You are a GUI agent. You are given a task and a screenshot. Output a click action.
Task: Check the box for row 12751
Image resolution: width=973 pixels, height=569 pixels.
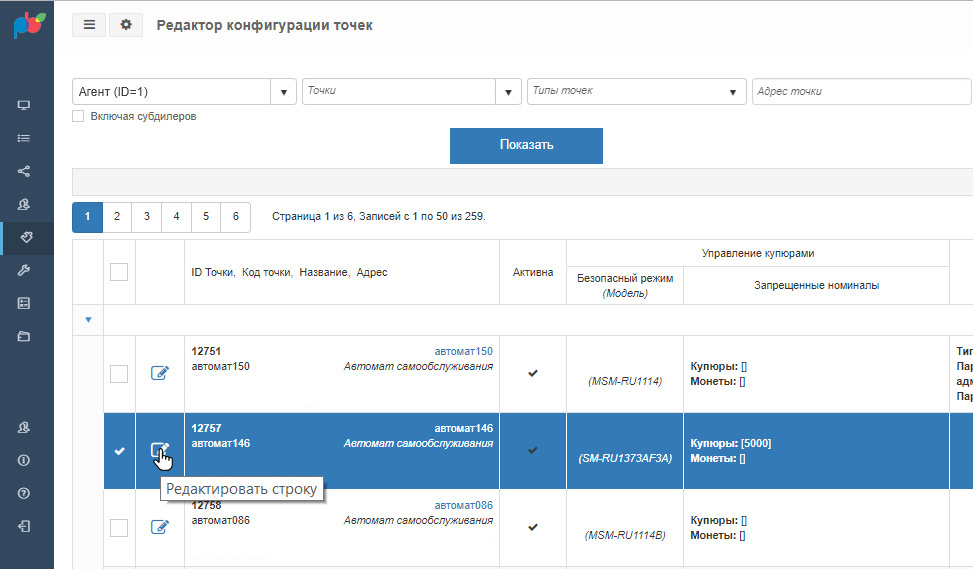[x=119, y=374]
